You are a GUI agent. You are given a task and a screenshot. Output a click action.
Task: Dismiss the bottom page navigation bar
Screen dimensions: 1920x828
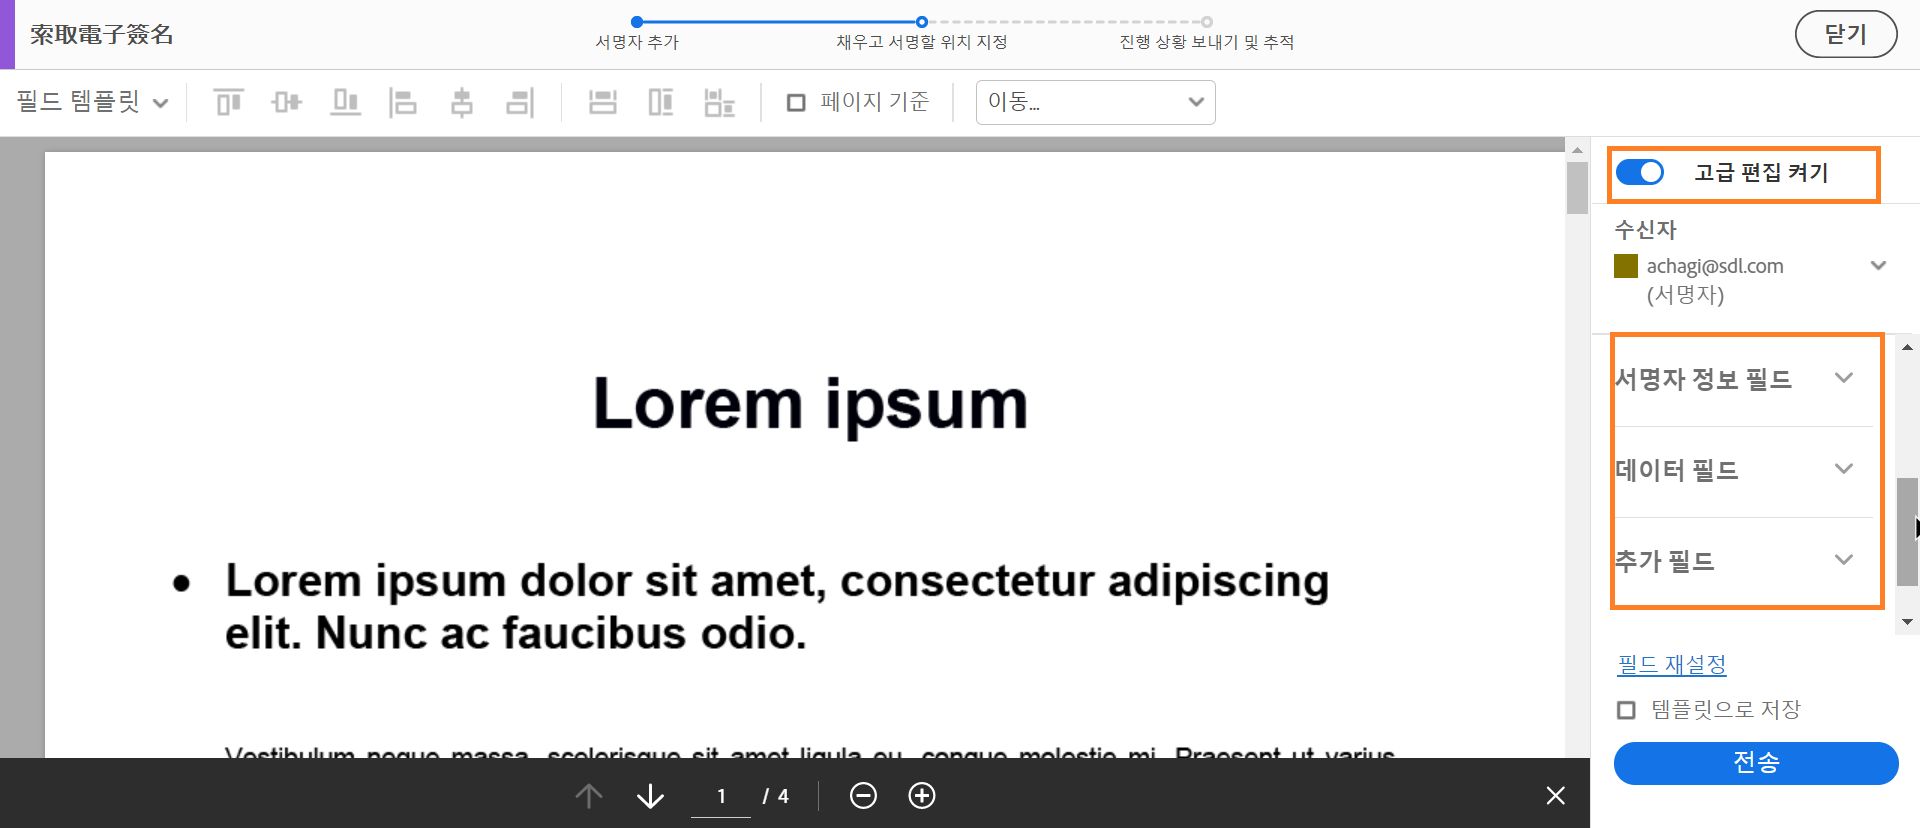coord(1555,796)
